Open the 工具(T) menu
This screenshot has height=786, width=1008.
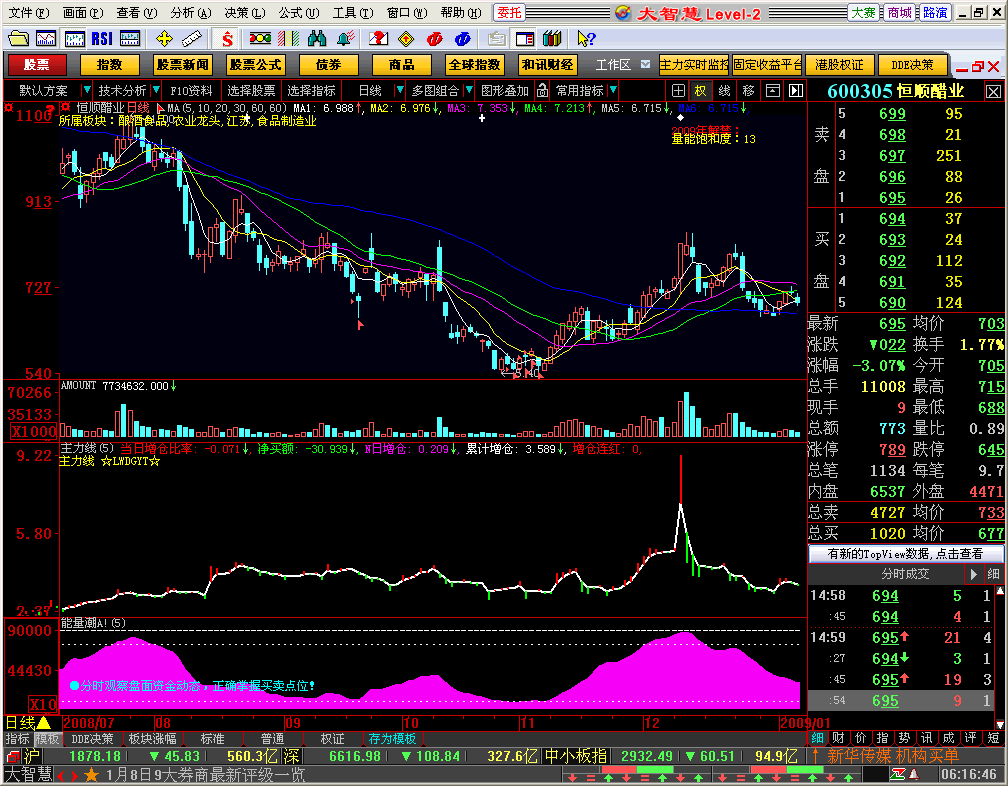pyautogui.click(x=352, y=12)
